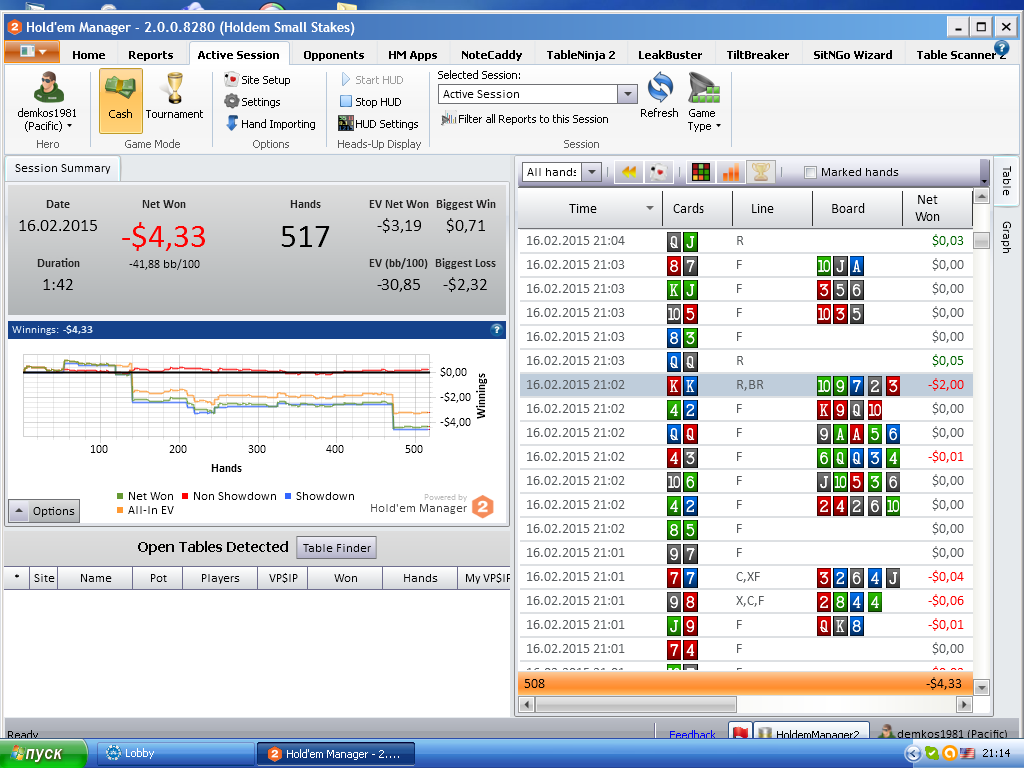The height and width of the screenshot is (768, 1024).
Task: Open help for the Winnings graph
Action: pos(496,330)
